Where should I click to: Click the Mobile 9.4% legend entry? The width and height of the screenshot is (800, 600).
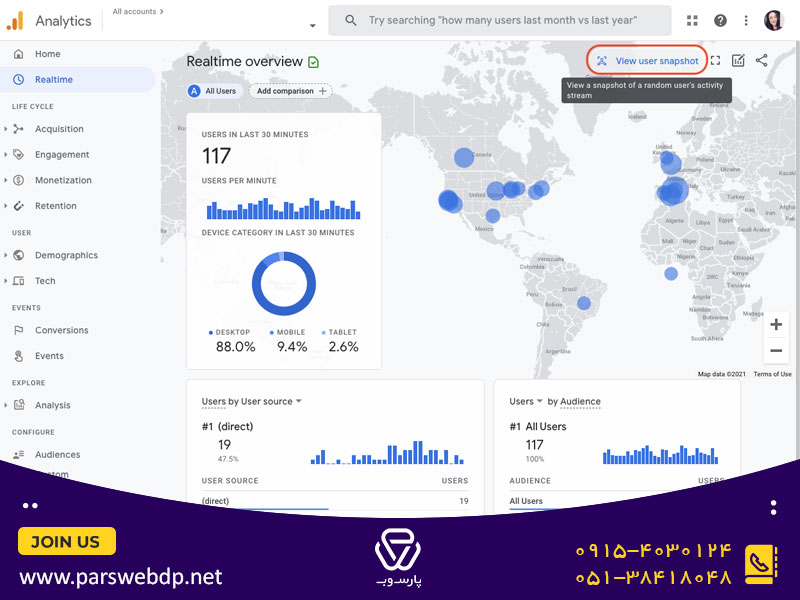[x=290, y=341]
